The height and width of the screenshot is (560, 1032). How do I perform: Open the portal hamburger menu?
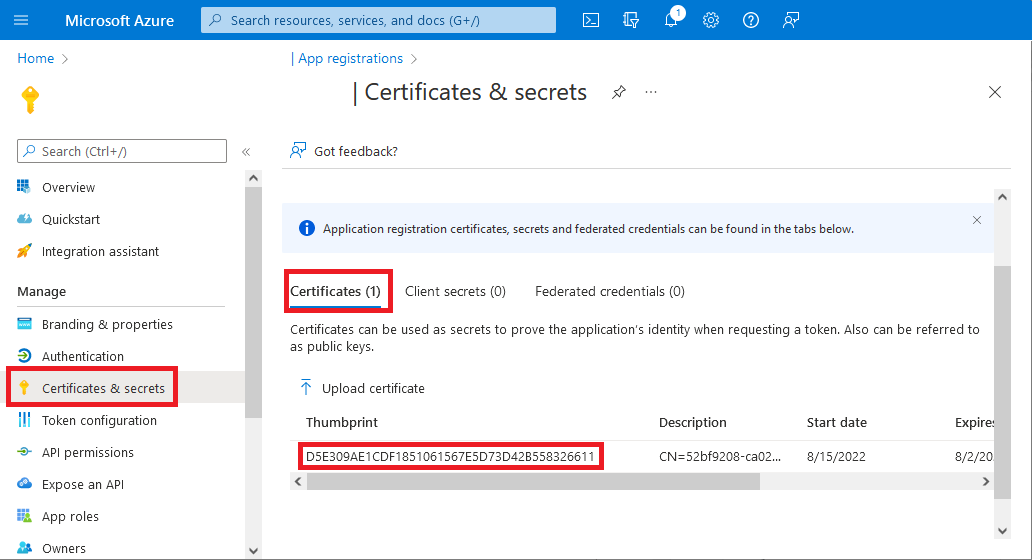point(21,20)
